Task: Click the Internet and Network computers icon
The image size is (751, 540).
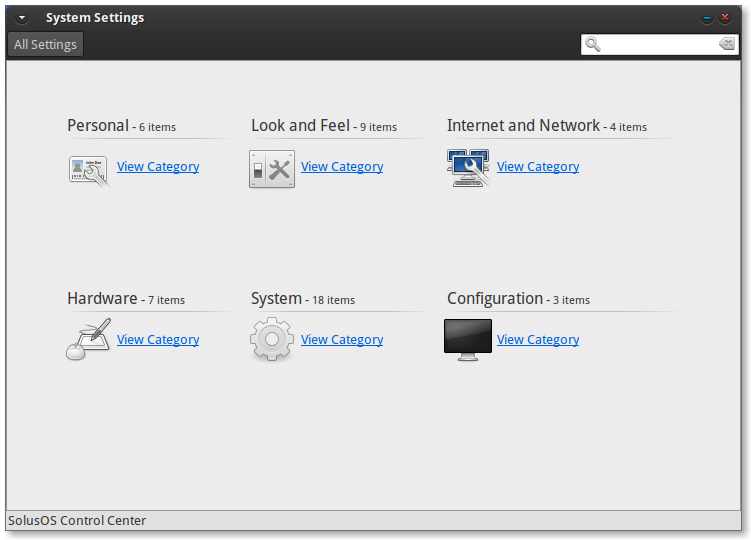Action: pyautogui.click(x=468, y=168)
